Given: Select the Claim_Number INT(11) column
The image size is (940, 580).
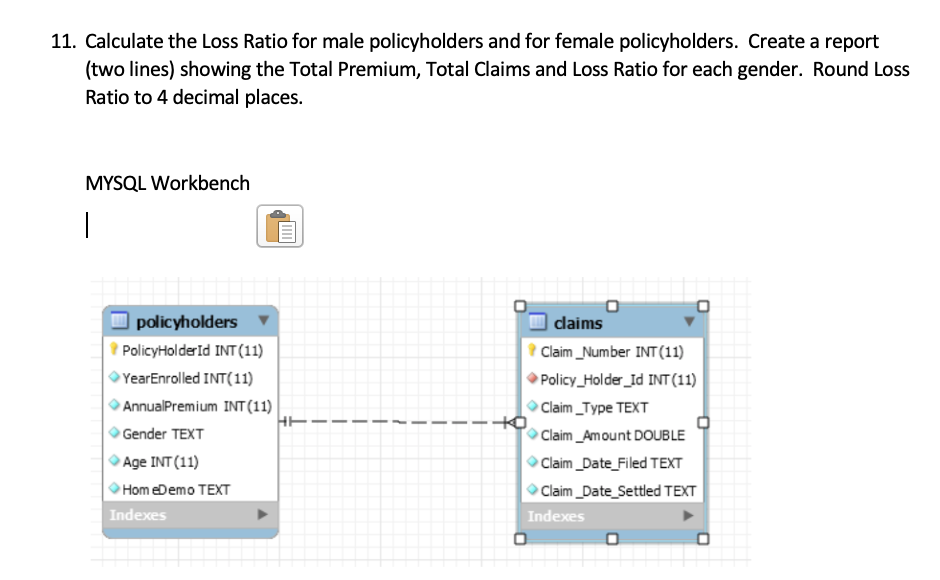Looking at the screenshot, I should 612,351.
